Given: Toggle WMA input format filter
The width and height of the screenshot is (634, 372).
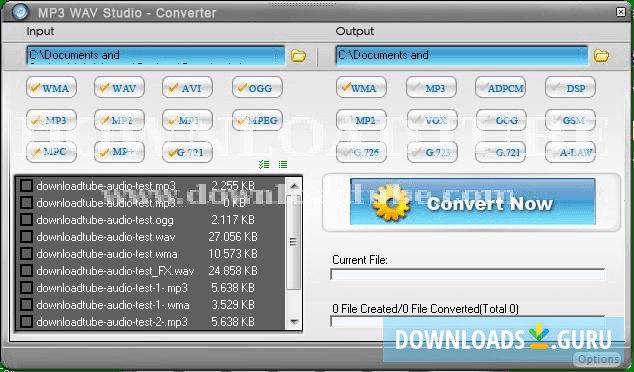Looking at the screenshot, I should [x=51, y=87].
